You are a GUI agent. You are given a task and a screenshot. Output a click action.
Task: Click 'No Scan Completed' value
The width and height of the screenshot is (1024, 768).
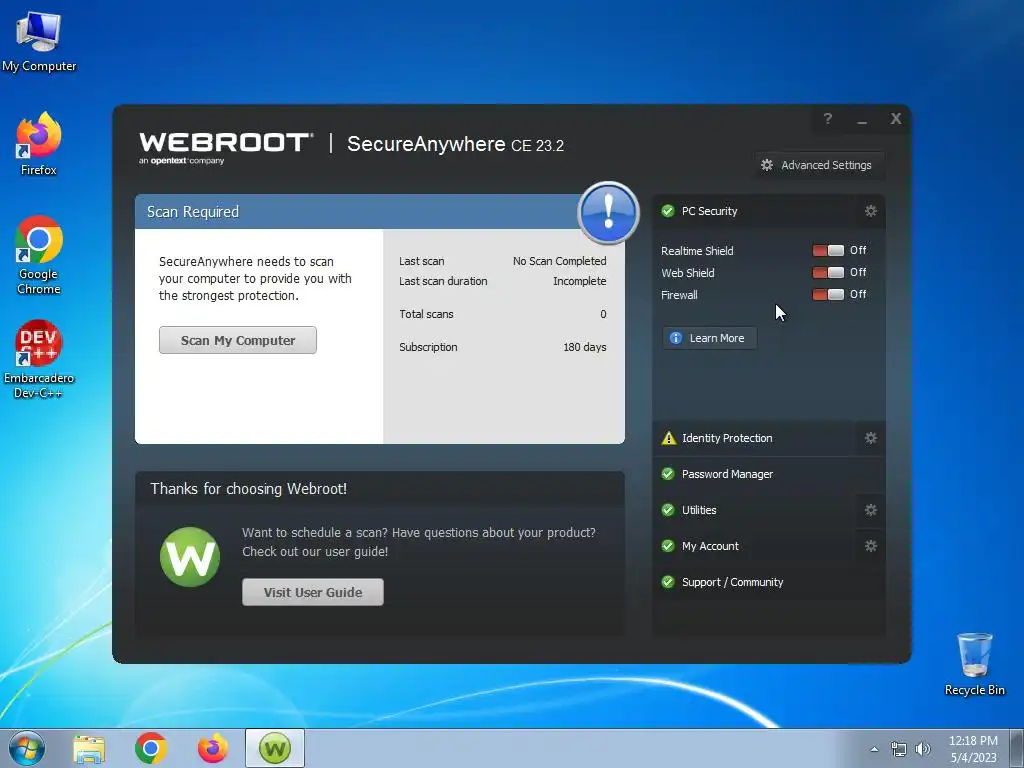coord(560,261)
